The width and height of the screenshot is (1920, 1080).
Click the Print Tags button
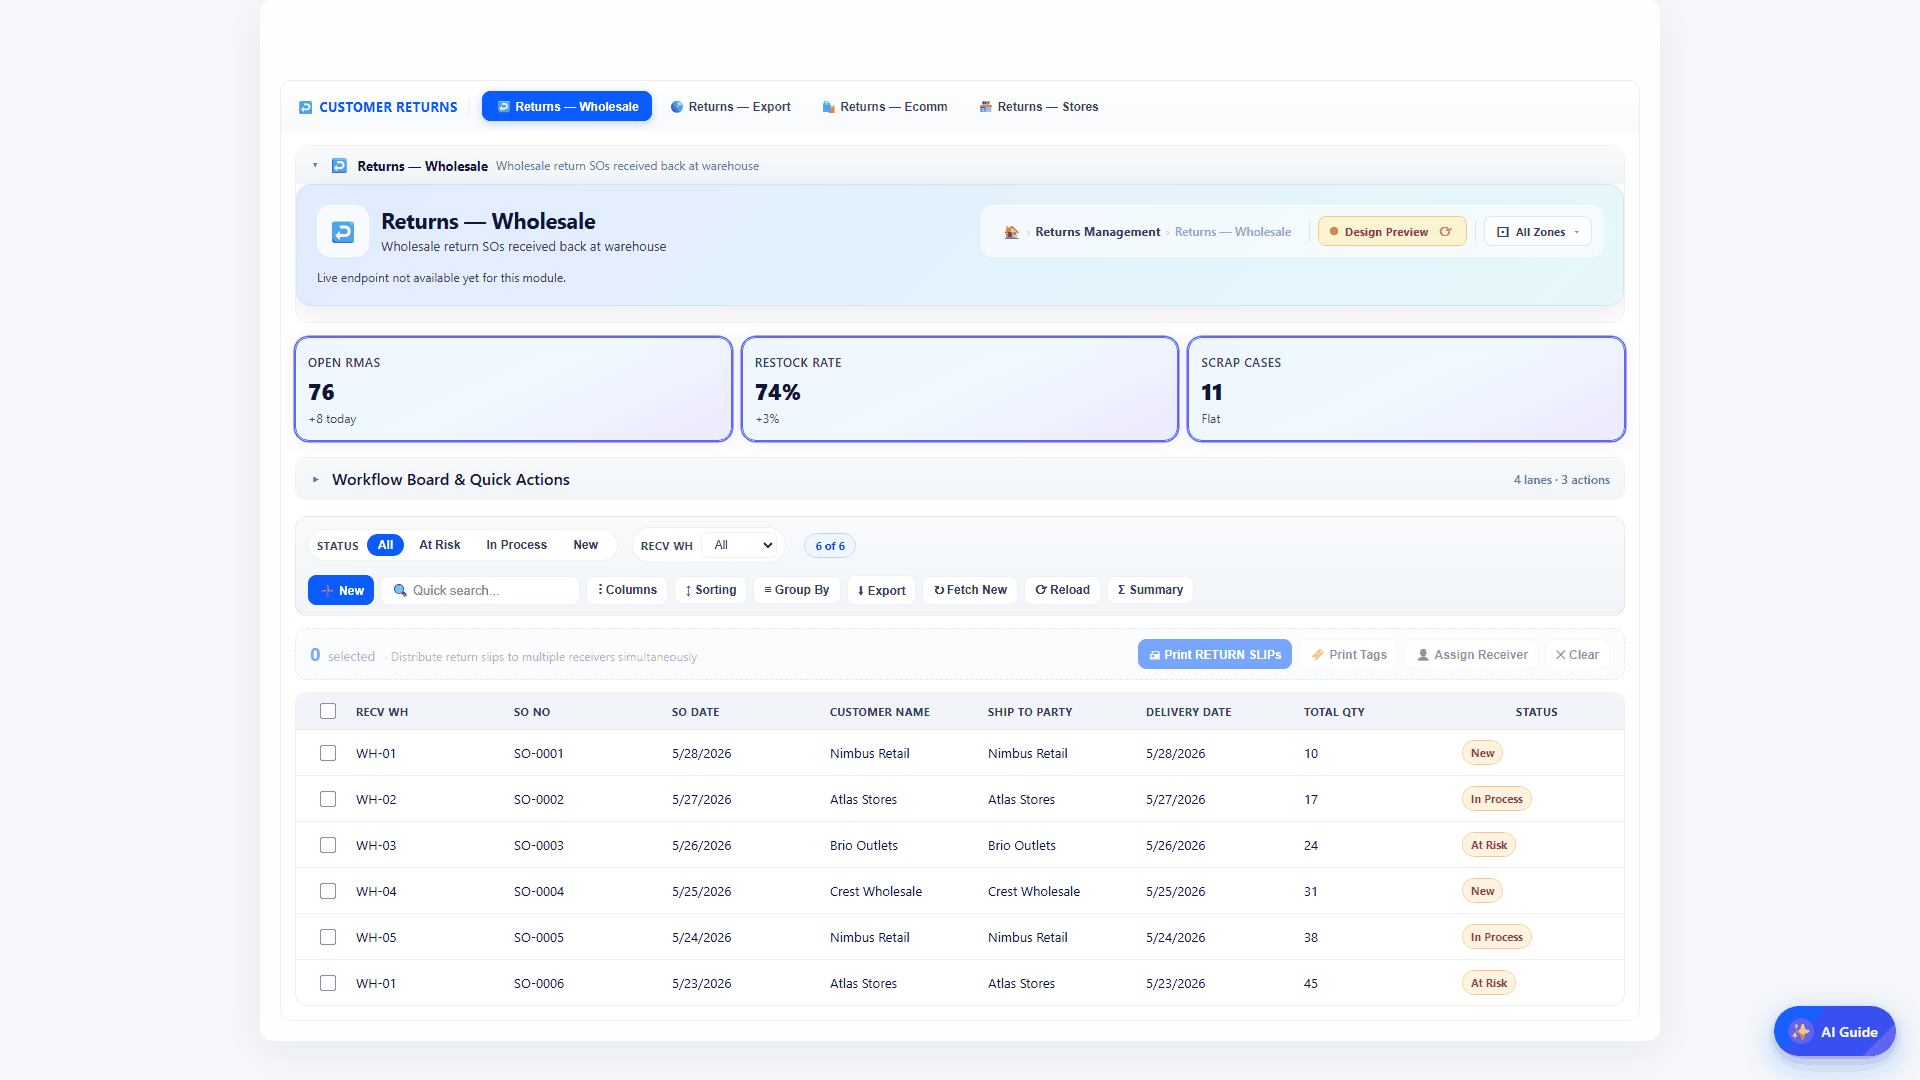point(1349,655)
